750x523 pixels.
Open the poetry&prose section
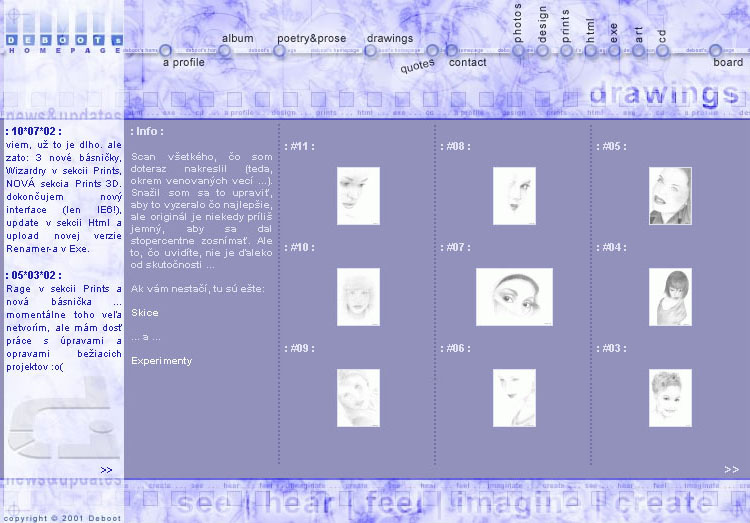311,39
